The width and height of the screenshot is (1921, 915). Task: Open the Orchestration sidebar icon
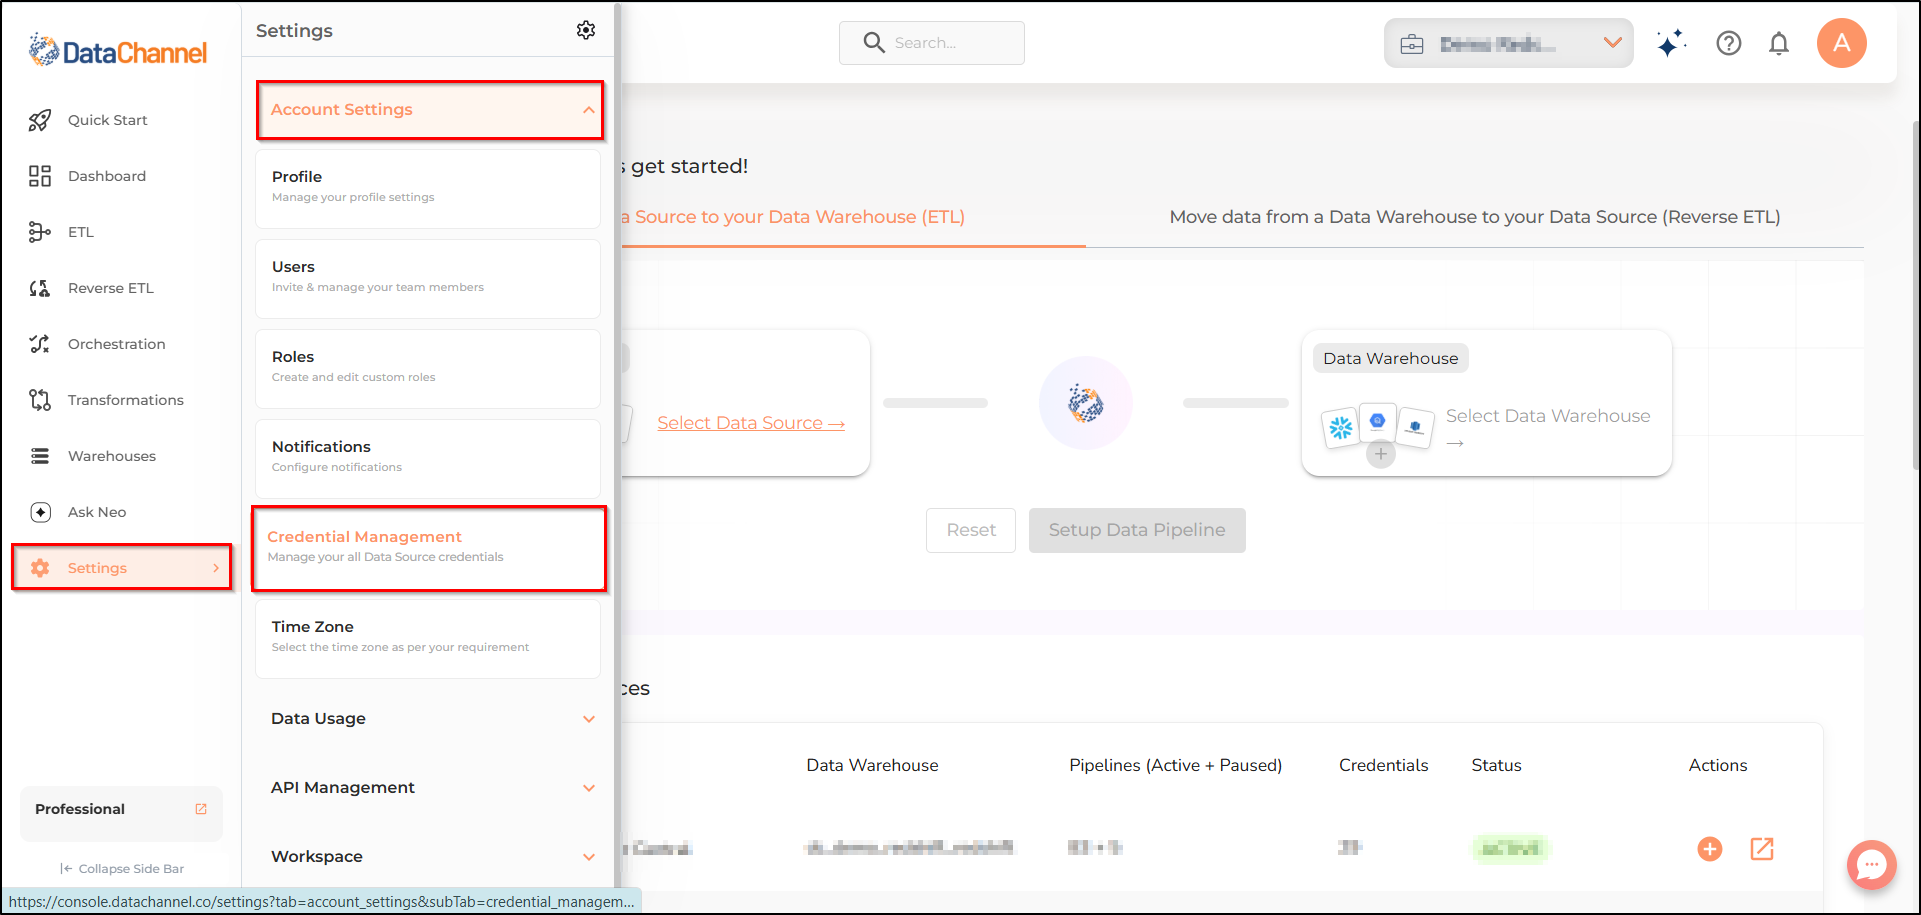coord(40,344)
